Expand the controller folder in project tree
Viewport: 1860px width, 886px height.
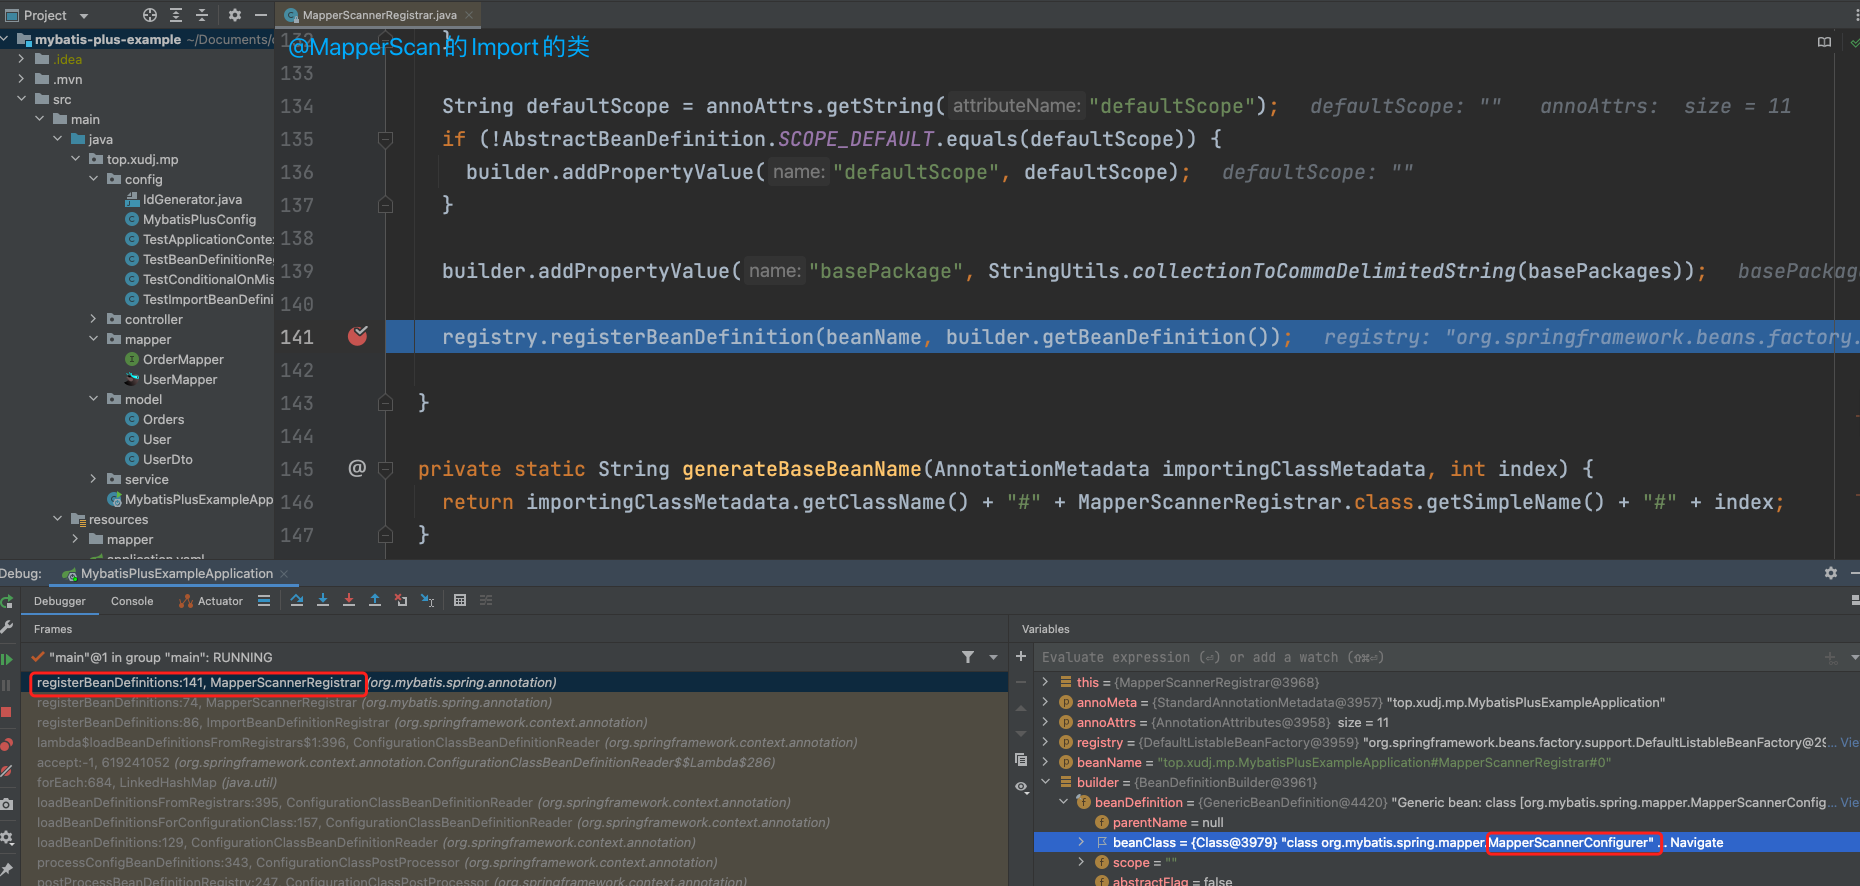tap(93, 319)
